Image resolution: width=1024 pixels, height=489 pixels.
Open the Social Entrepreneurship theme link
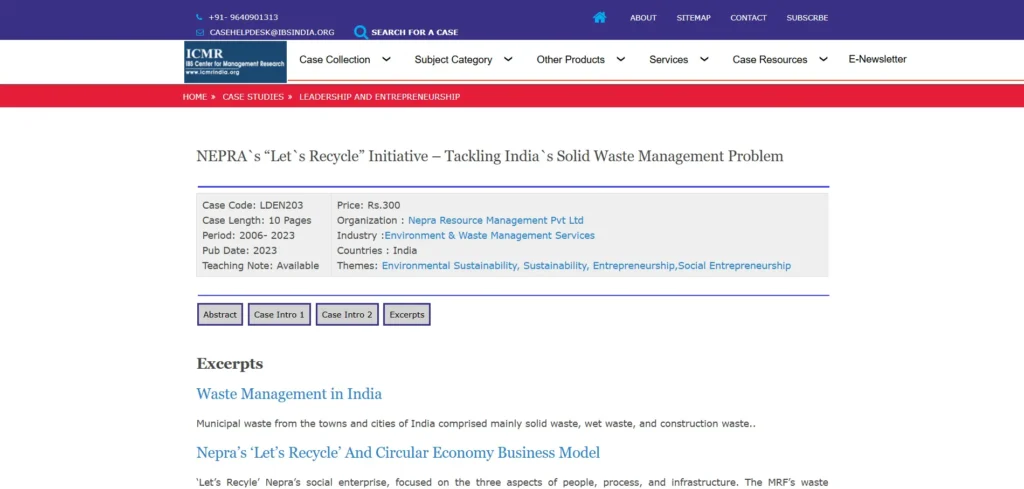click(x=735, y=266)
